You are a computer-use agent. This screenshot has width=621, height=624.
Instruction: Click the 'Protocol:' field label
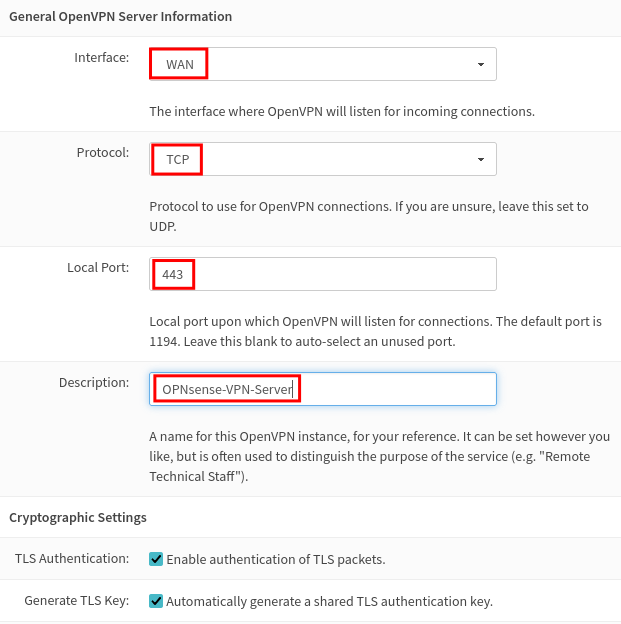pyautogui.click(x=103, y=152)
